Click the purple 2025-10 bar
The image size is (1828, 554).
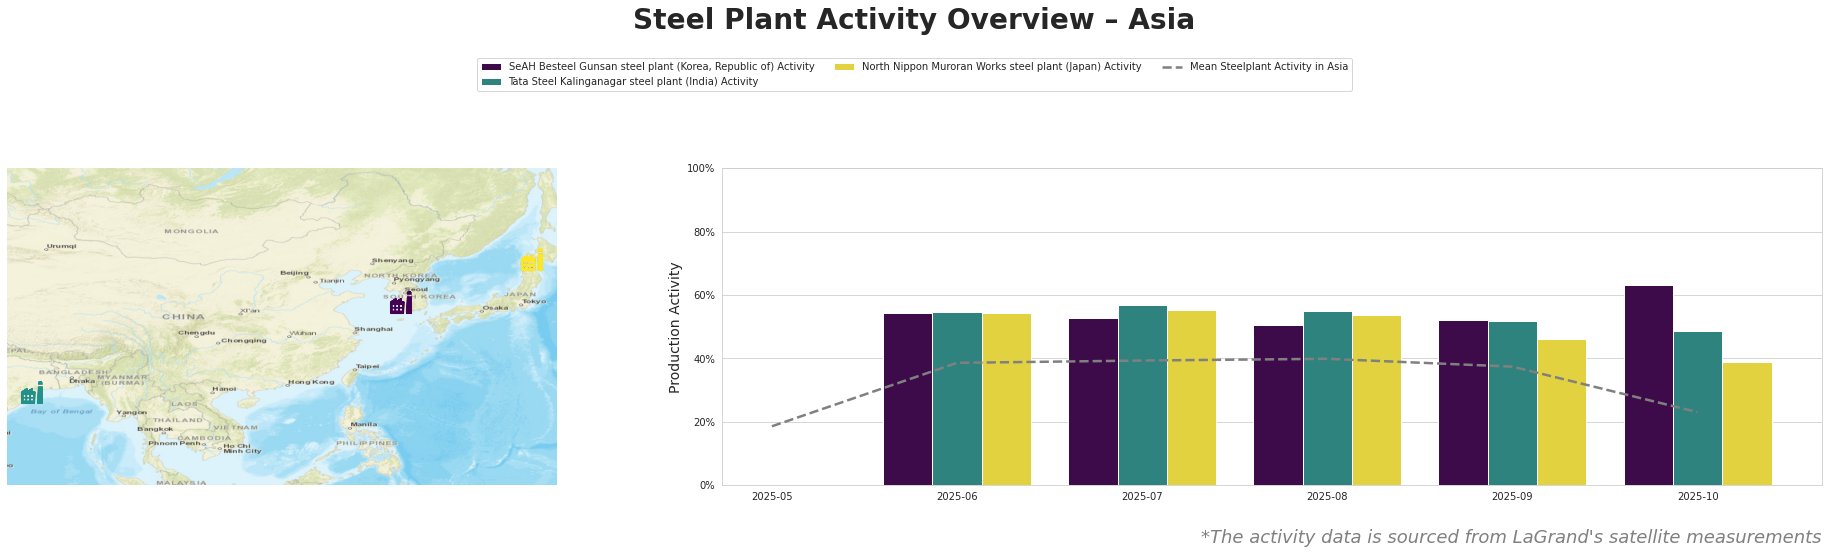coord(1648,385)
